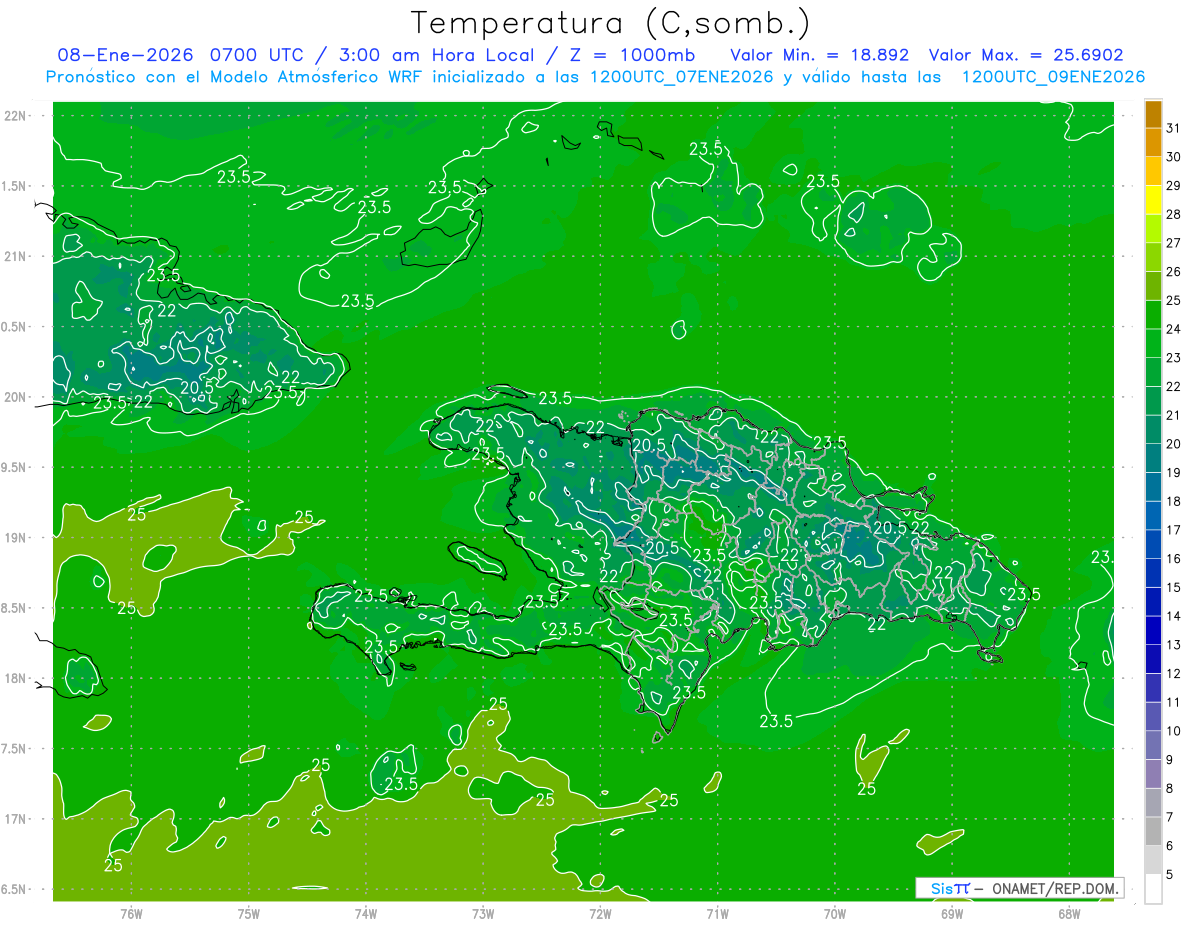Select the white swatch below label 5
This screenshot has width=1200, height=927.
click(x=1153, y=889)
